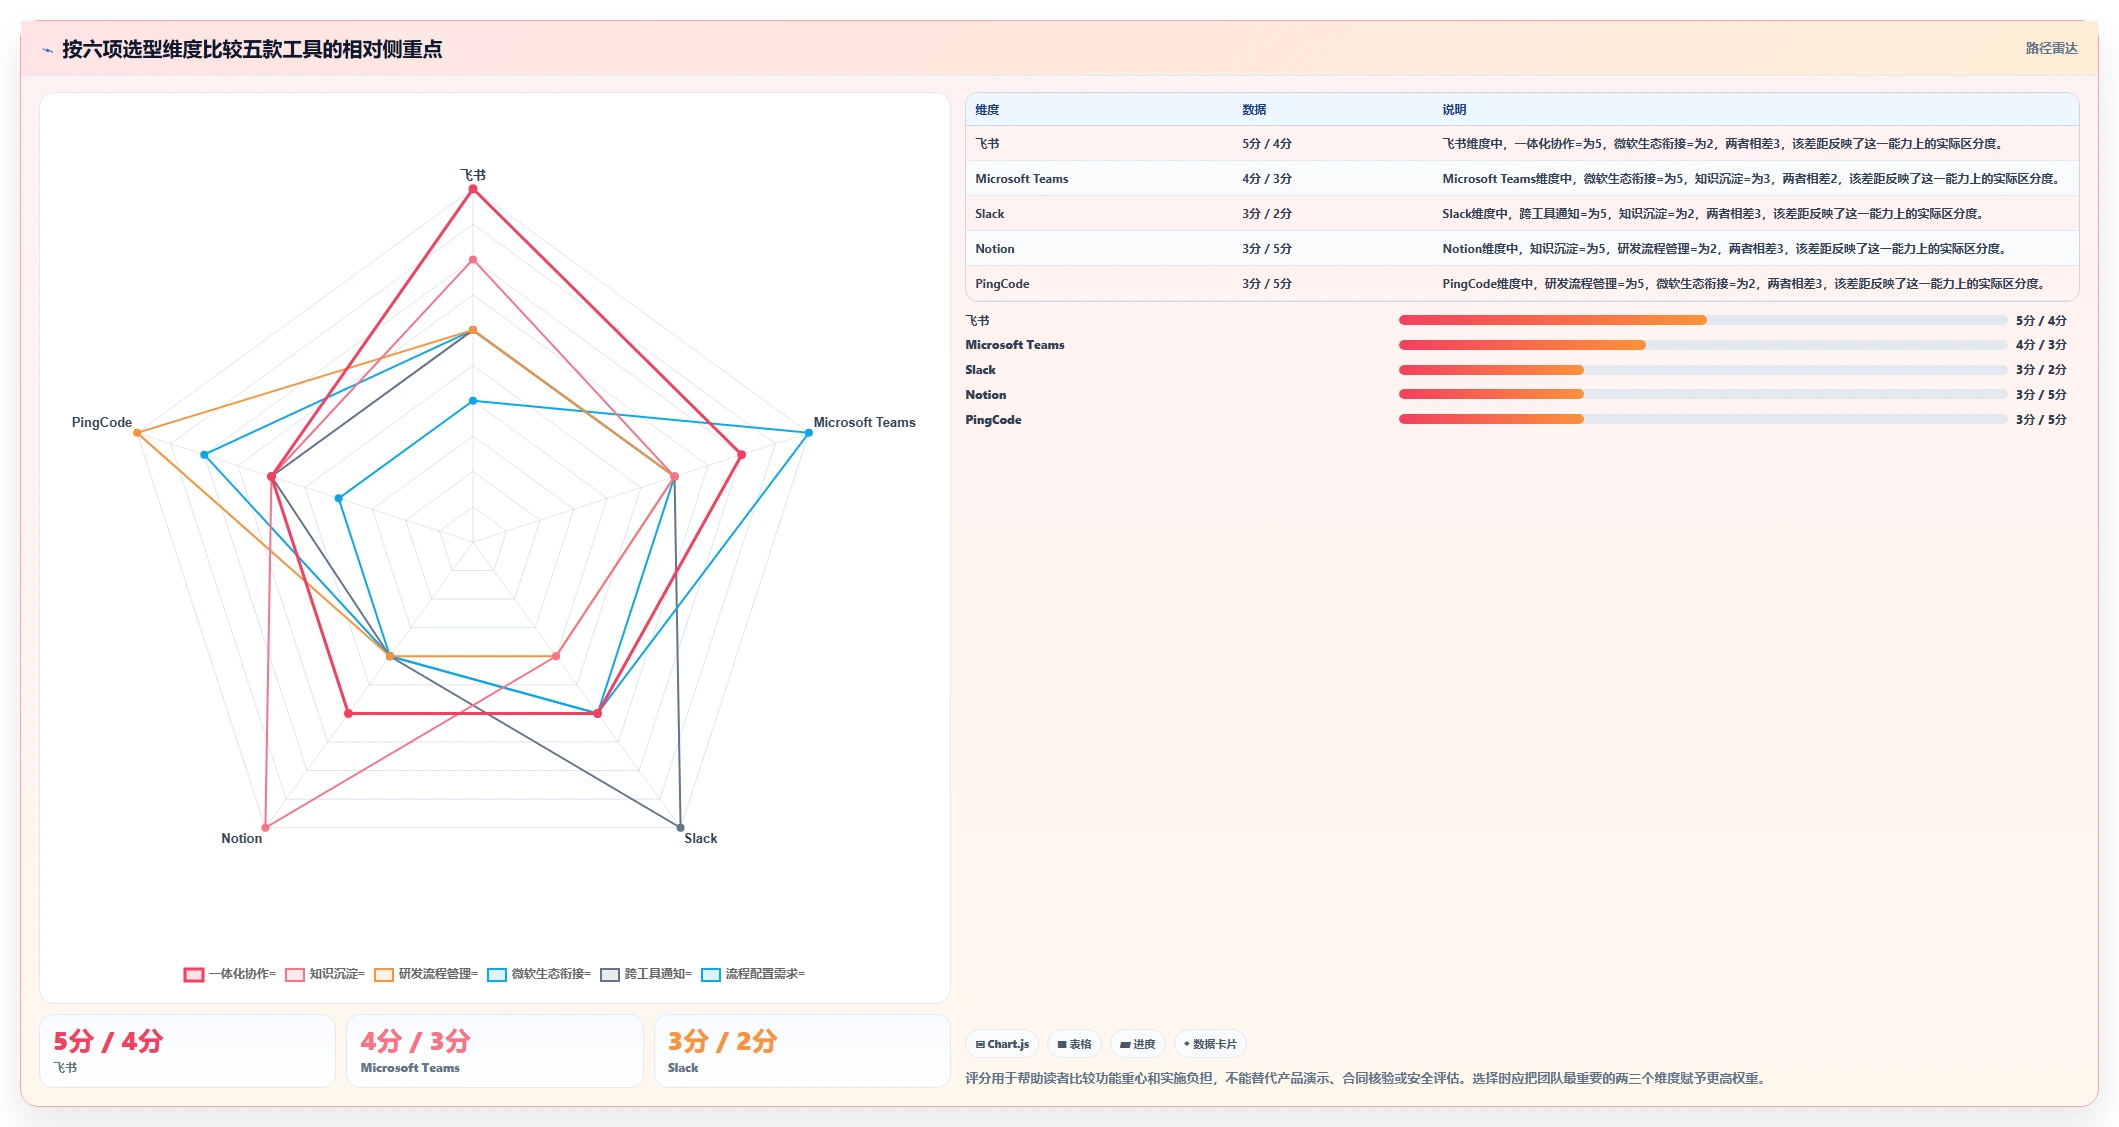Click the footnote text starting 评分用于帮助读者

pyautogui.click(x=1367, y=1079)
